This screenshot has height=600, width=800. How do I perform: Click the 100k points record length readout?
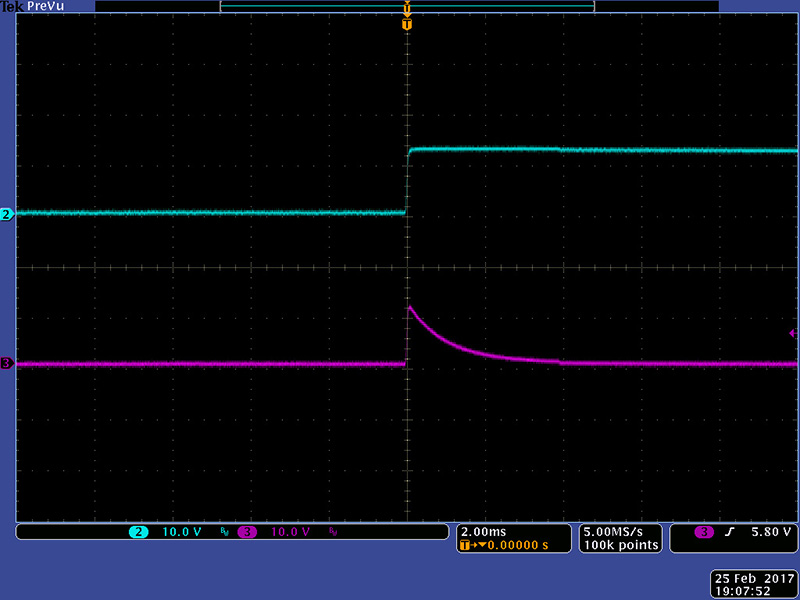pyautogui.click(x=620, y=545)
